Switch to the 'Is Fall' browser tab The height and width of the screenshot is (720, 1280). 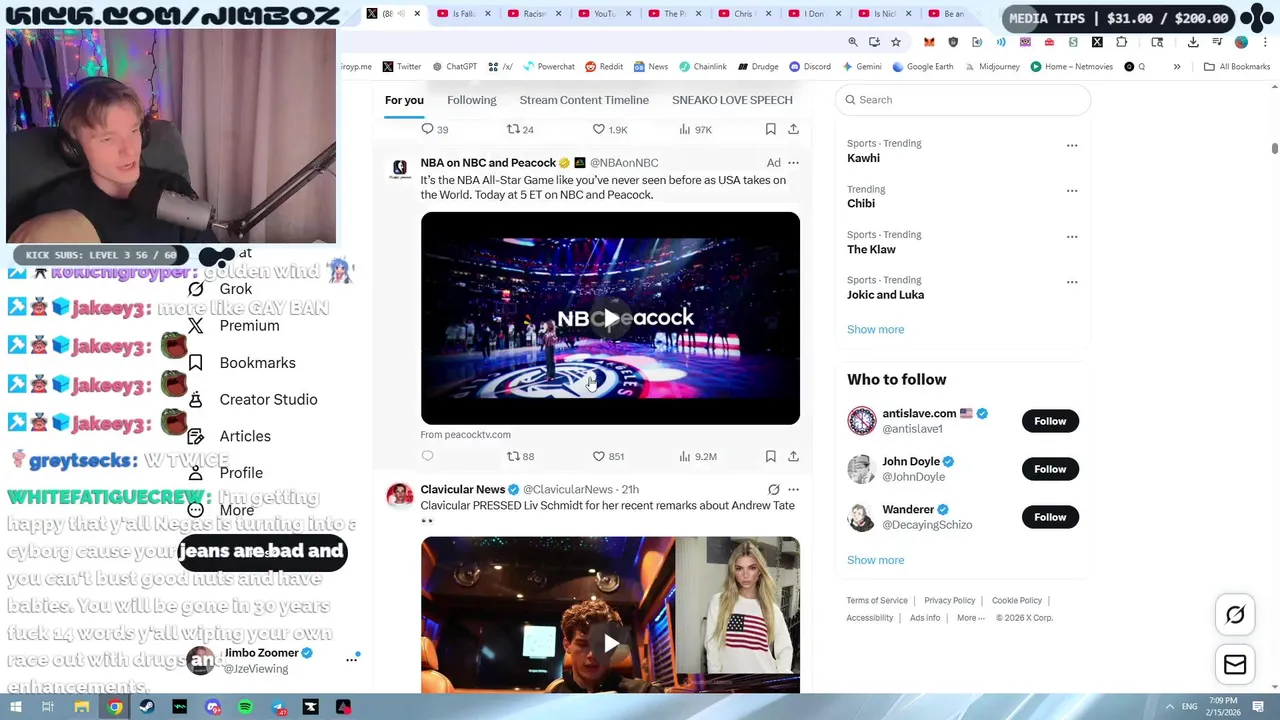463,14
